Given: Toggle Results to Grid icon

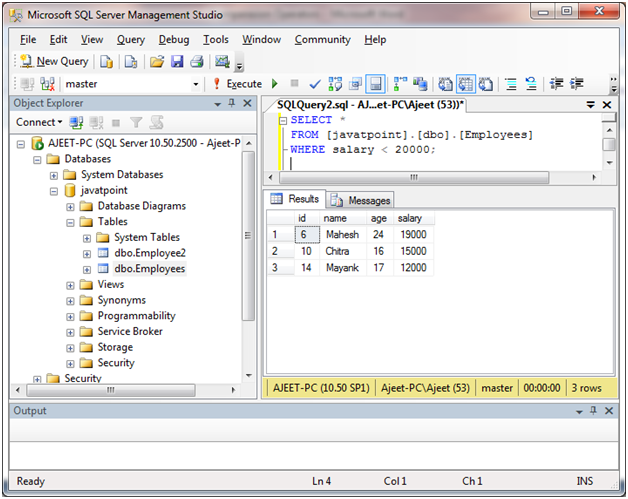Looking at the screenshot, I should click(x=465, y=84).
